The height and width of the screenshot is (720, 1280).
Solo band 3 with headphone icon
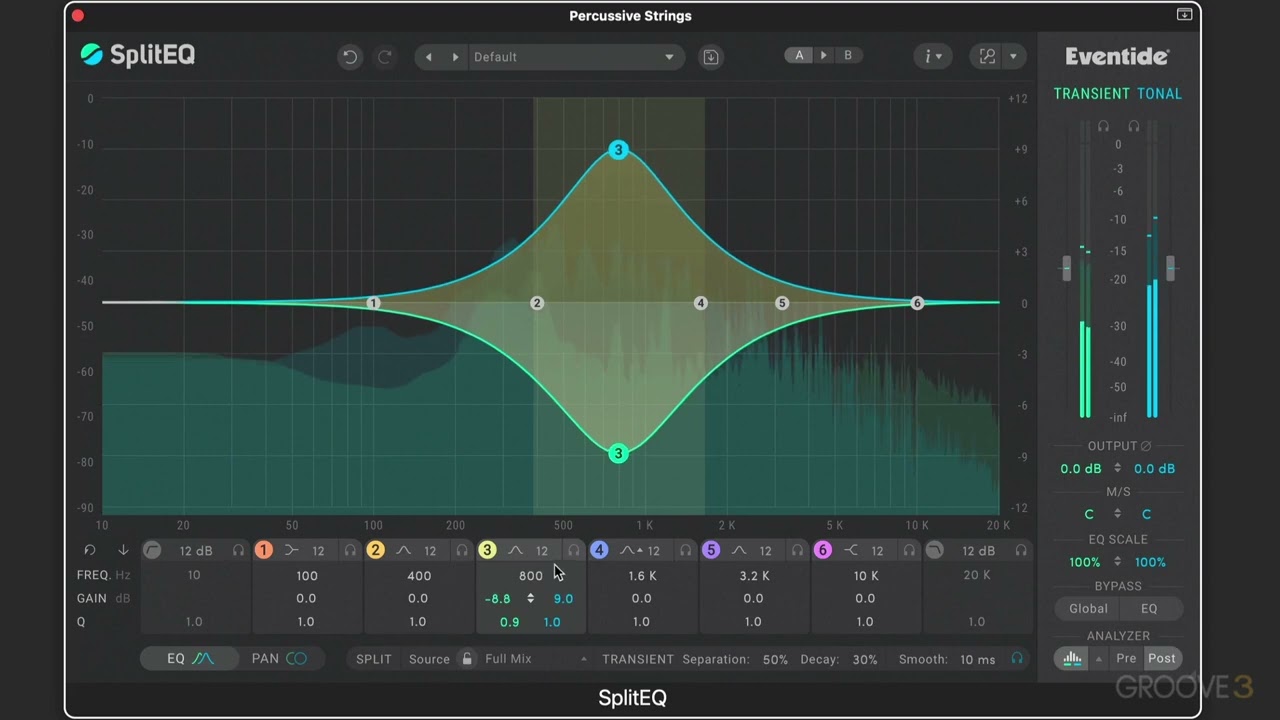[x=574, y=550]
